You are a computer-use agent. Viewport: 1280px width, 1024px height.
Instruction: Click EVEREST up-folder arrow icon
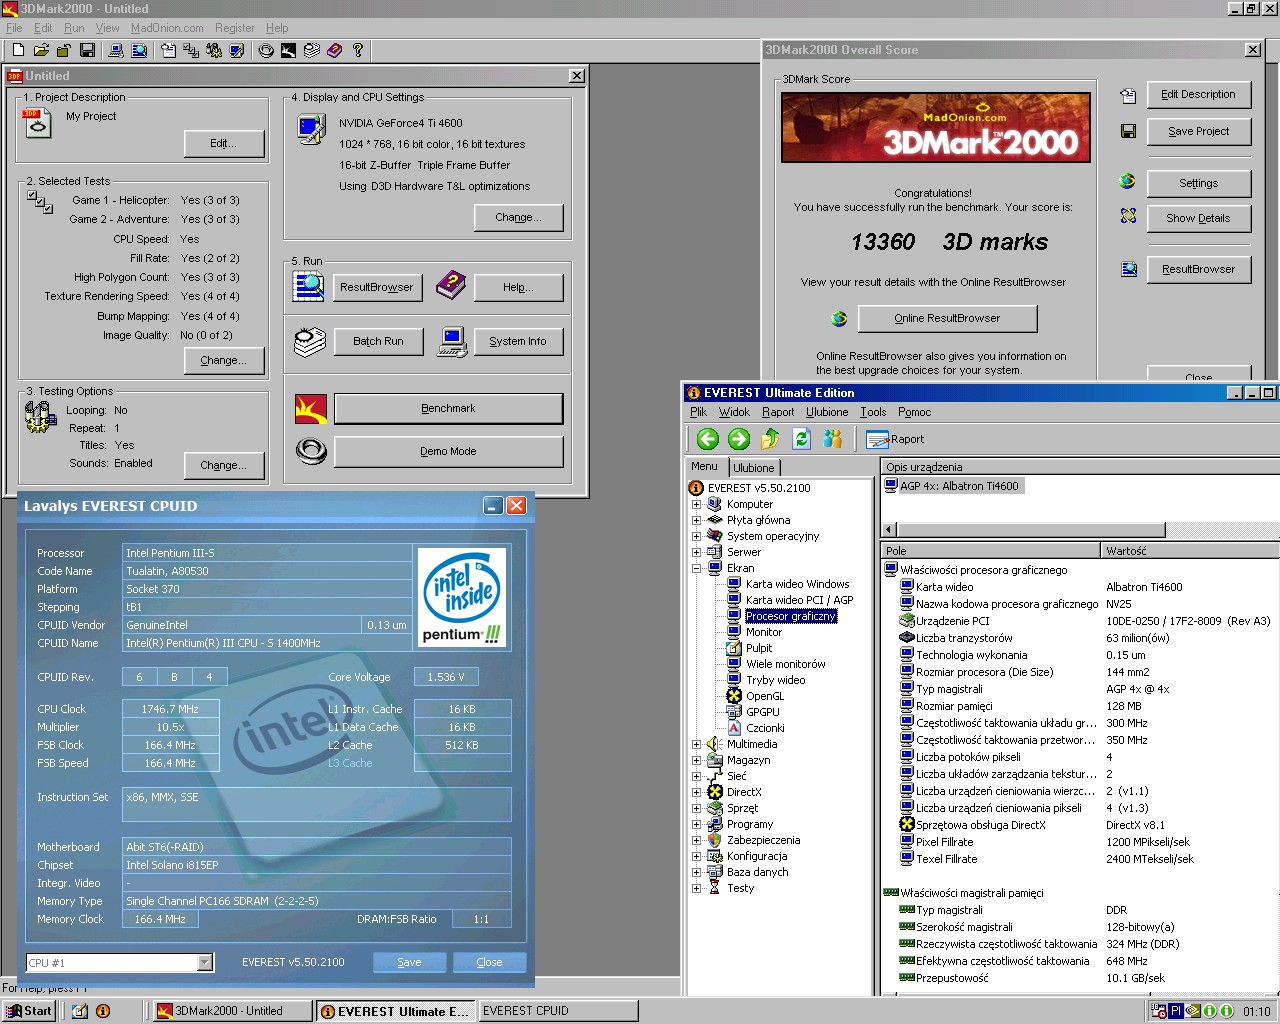[770, 439]
